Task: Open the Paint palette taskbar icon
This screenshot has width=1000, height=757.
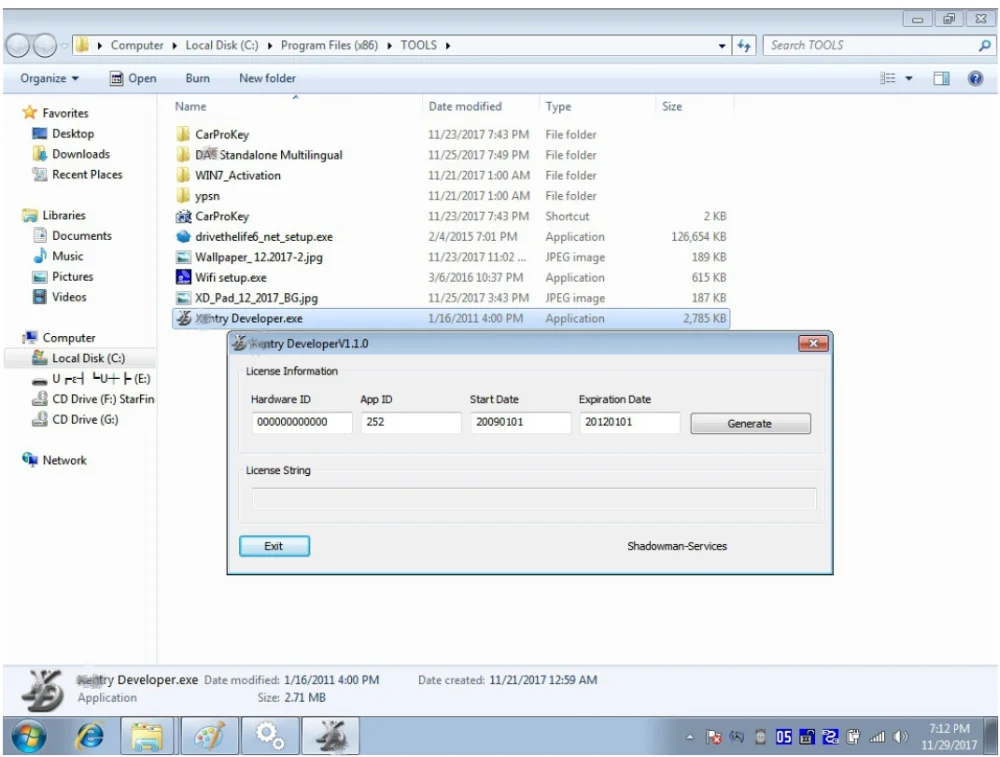Action: 209,736
